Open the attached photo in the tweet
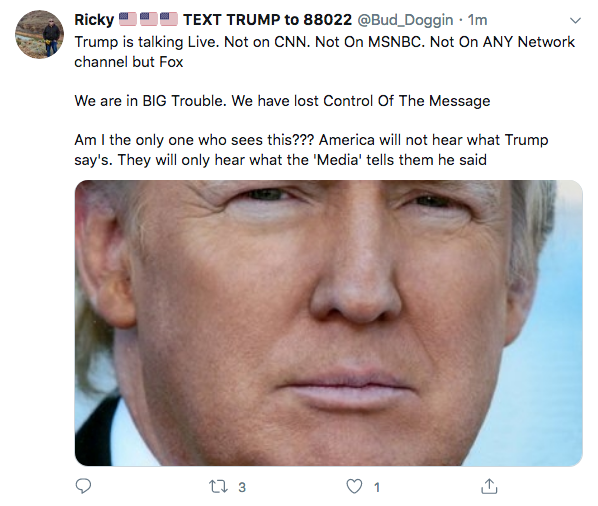Viewport: 598px width, 506px height. (328, 323)
